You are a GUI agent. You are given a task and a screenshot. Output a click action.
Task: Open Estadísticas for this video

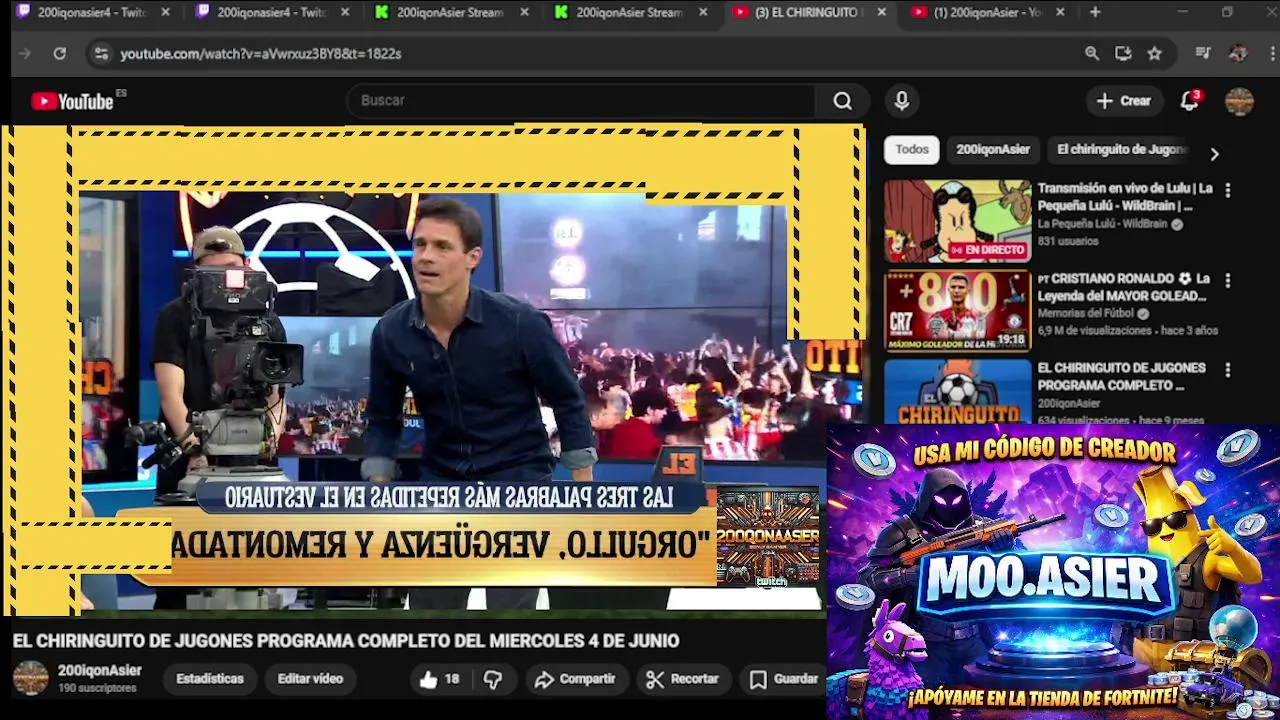pos(210,679)
